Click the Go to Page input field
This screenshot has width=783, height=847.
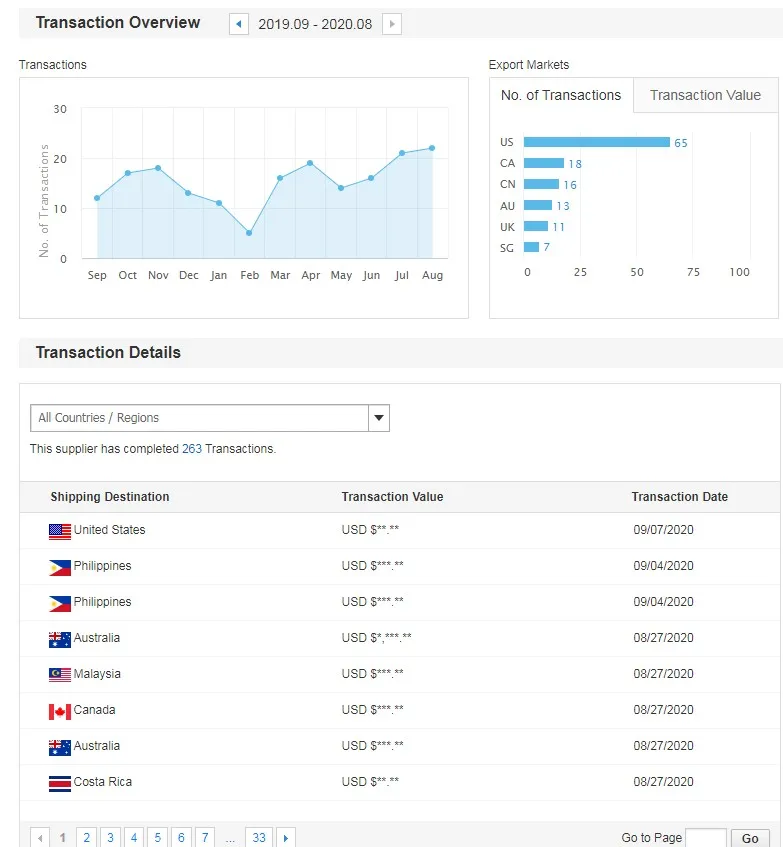706,838
